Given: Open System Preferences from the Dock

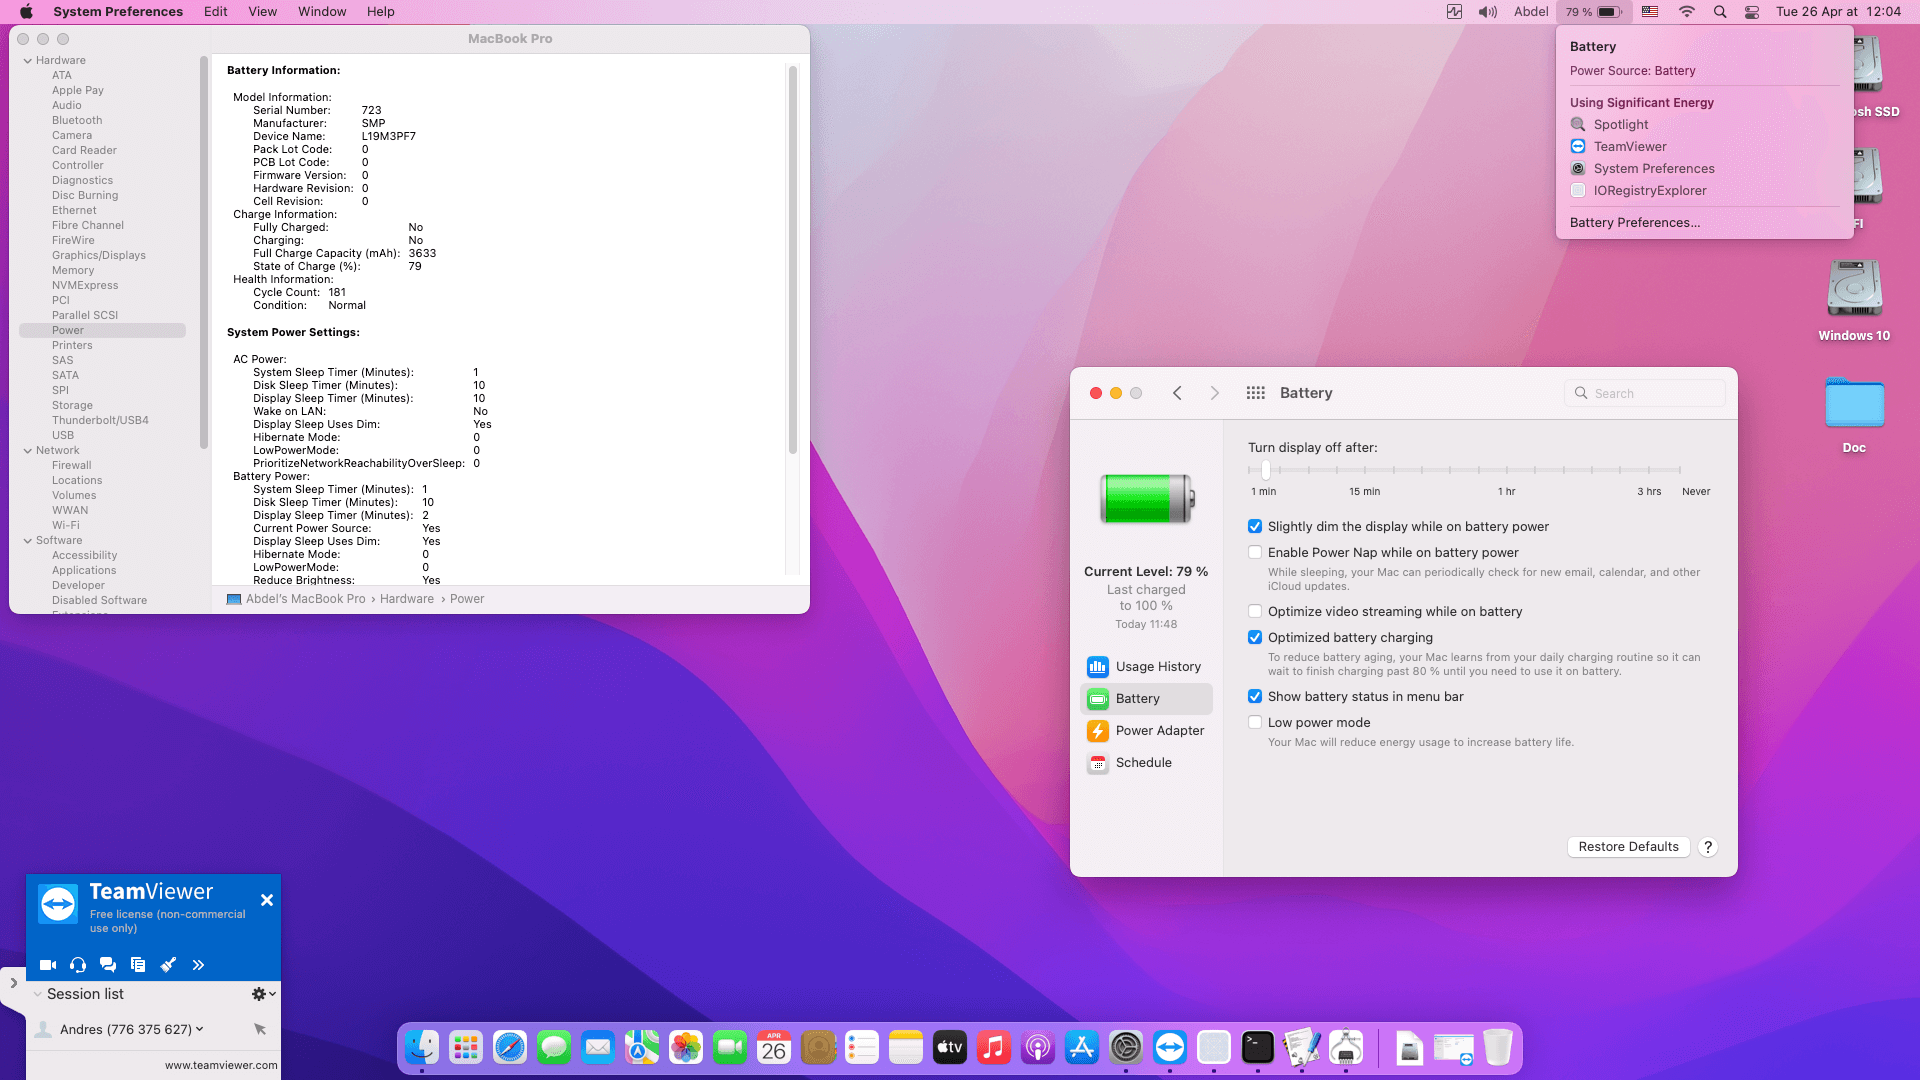Looking at the screenshot, I should click(1126, 1048).
